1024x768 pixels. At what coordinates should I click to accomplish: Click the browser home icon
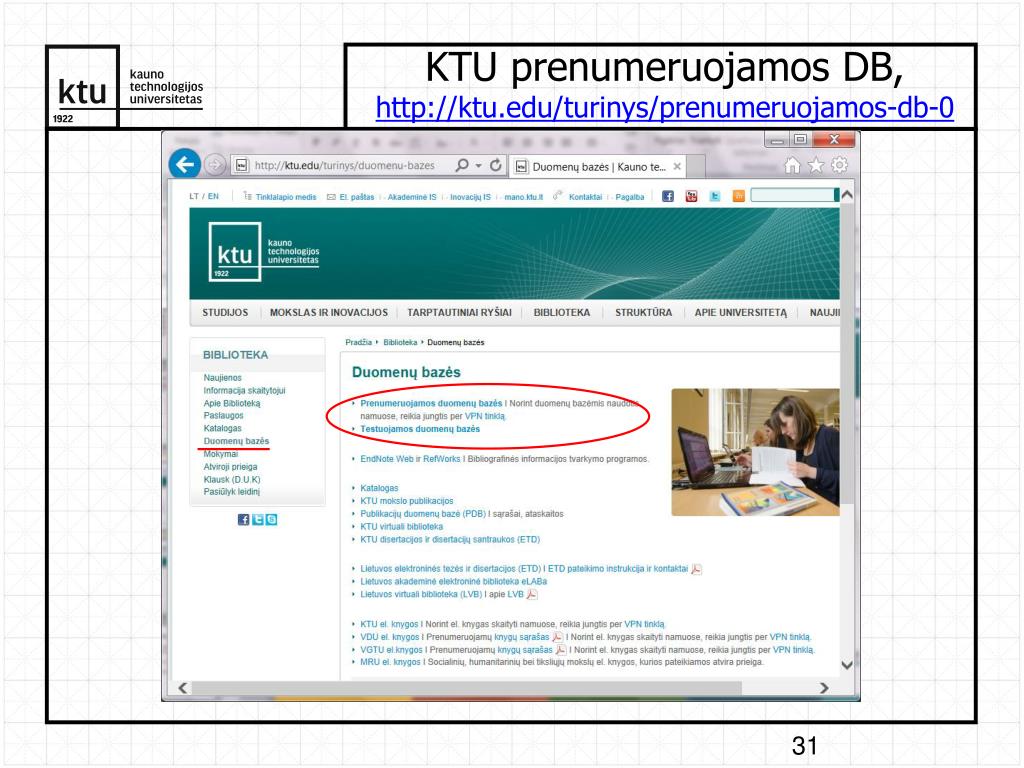[x=792, y=165]
